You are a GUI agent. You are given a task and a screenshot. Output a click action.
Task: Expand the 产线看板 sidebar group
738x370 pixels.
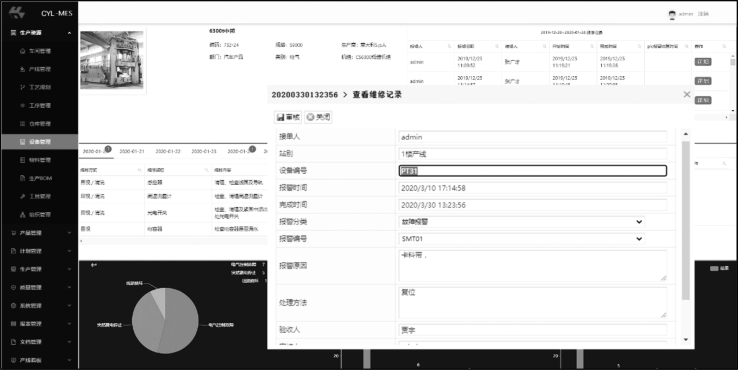69,360
